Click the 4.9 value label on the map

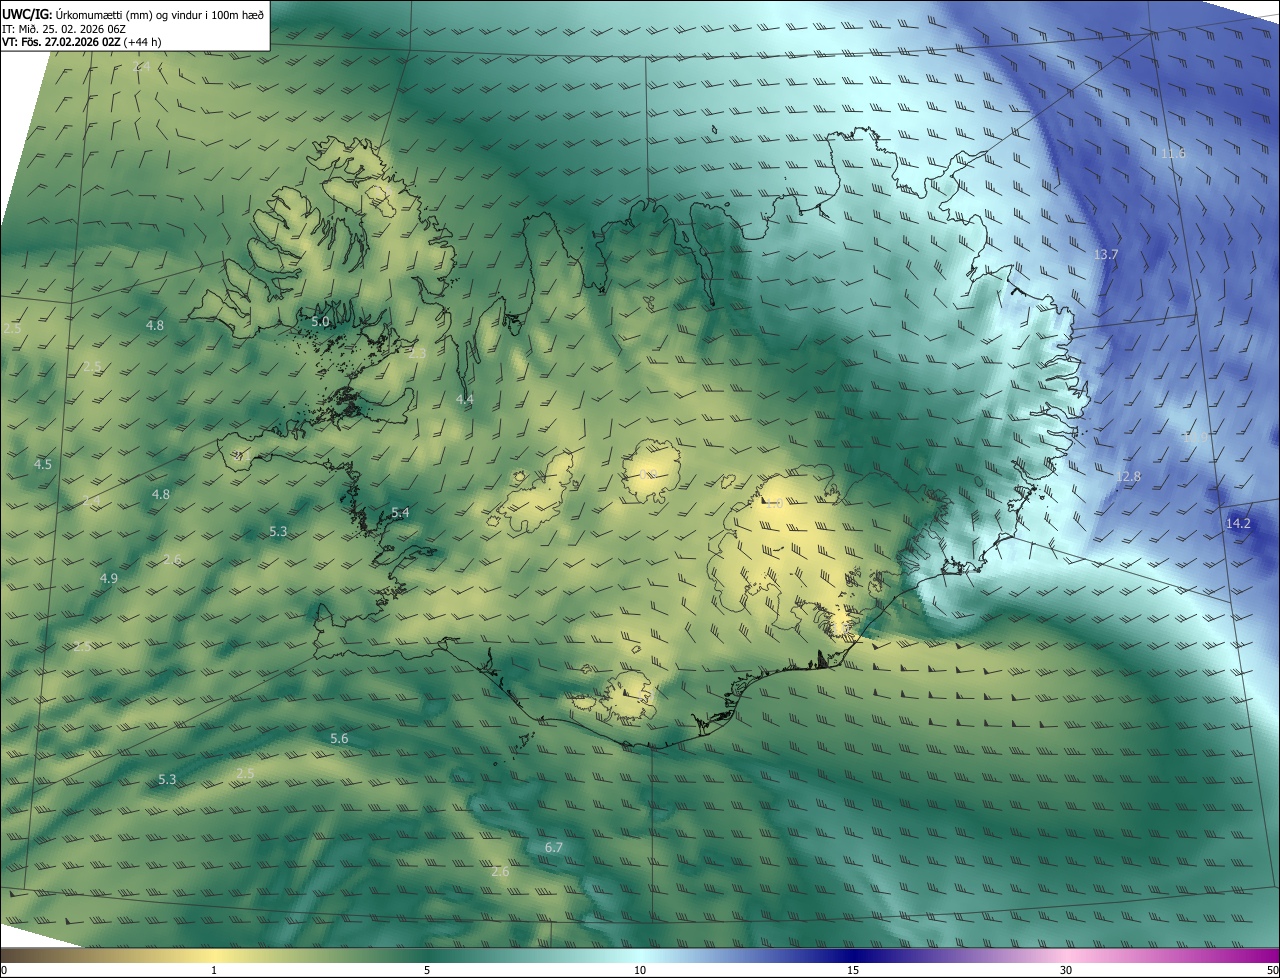pyautogui.click(x=109, y=579)
